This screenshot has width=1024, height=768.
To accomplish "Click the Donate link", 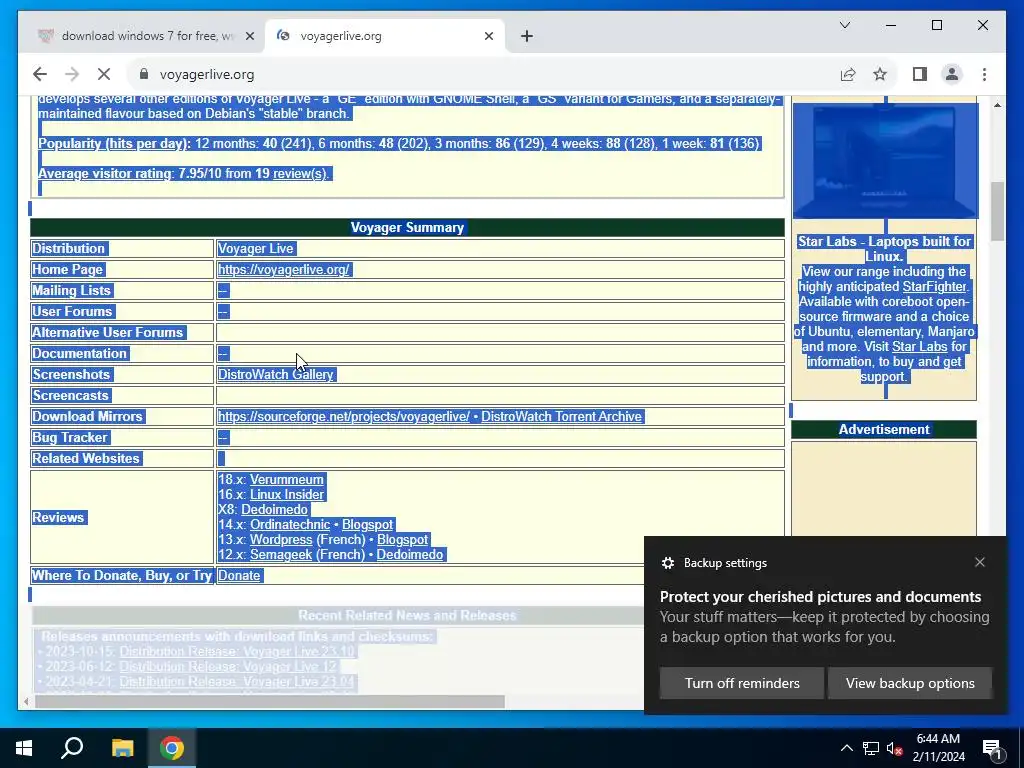I will [239, 575].
